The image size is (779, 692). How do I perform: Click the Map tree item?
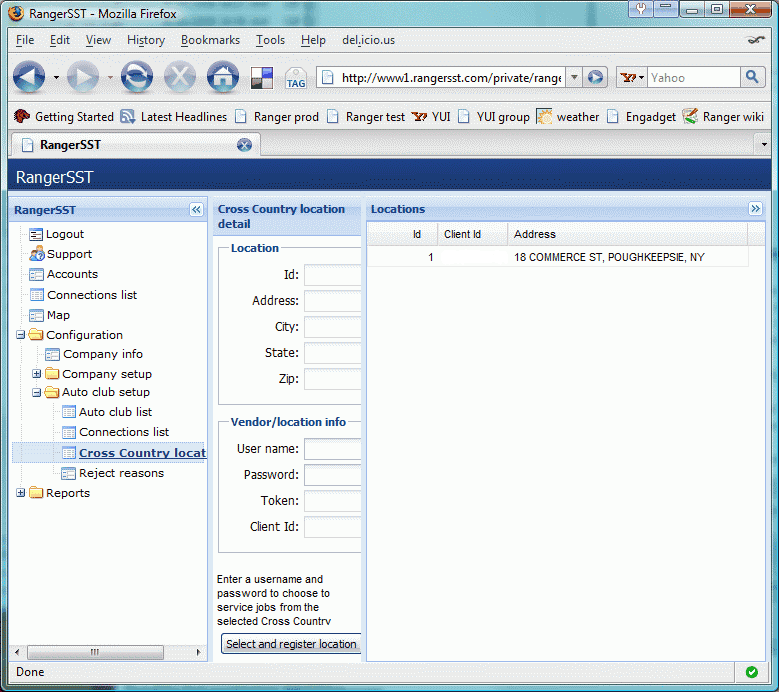(x=58, y=315)
